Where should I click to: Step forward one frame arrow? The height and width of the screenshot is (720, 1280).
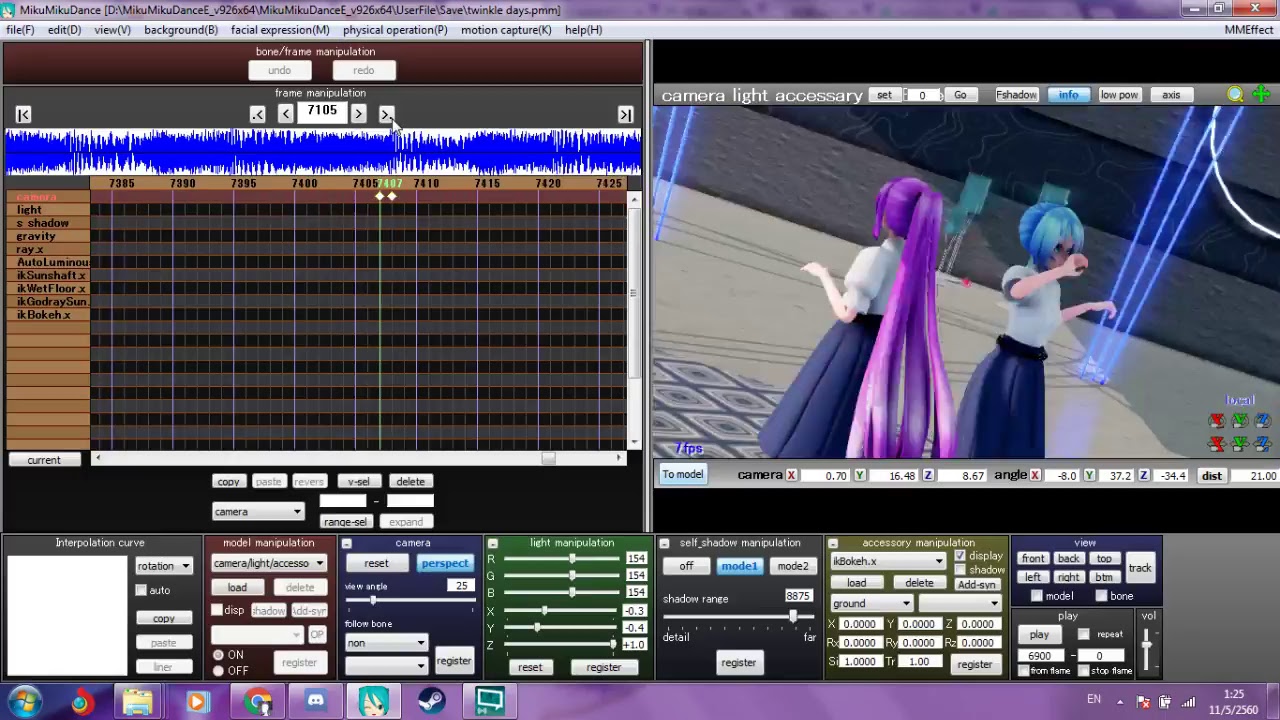coord(358,114)
